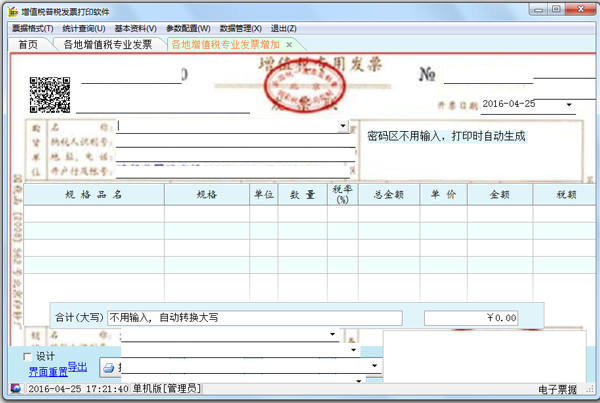Click first row cell under 数量
Viewport: 600px width, 403px height.
pyautogui.click(x=303, y=214)
